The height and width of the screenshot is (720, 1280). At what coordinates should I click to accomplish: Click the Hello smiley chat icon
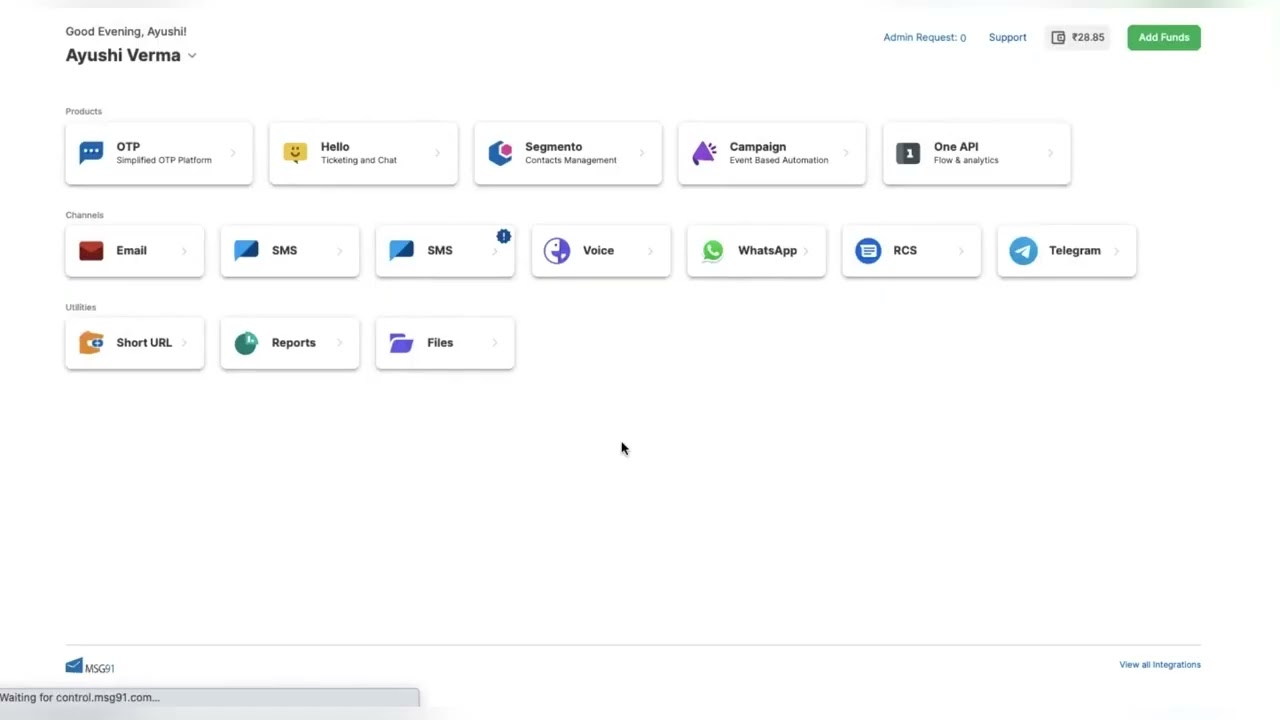[295, 153]
